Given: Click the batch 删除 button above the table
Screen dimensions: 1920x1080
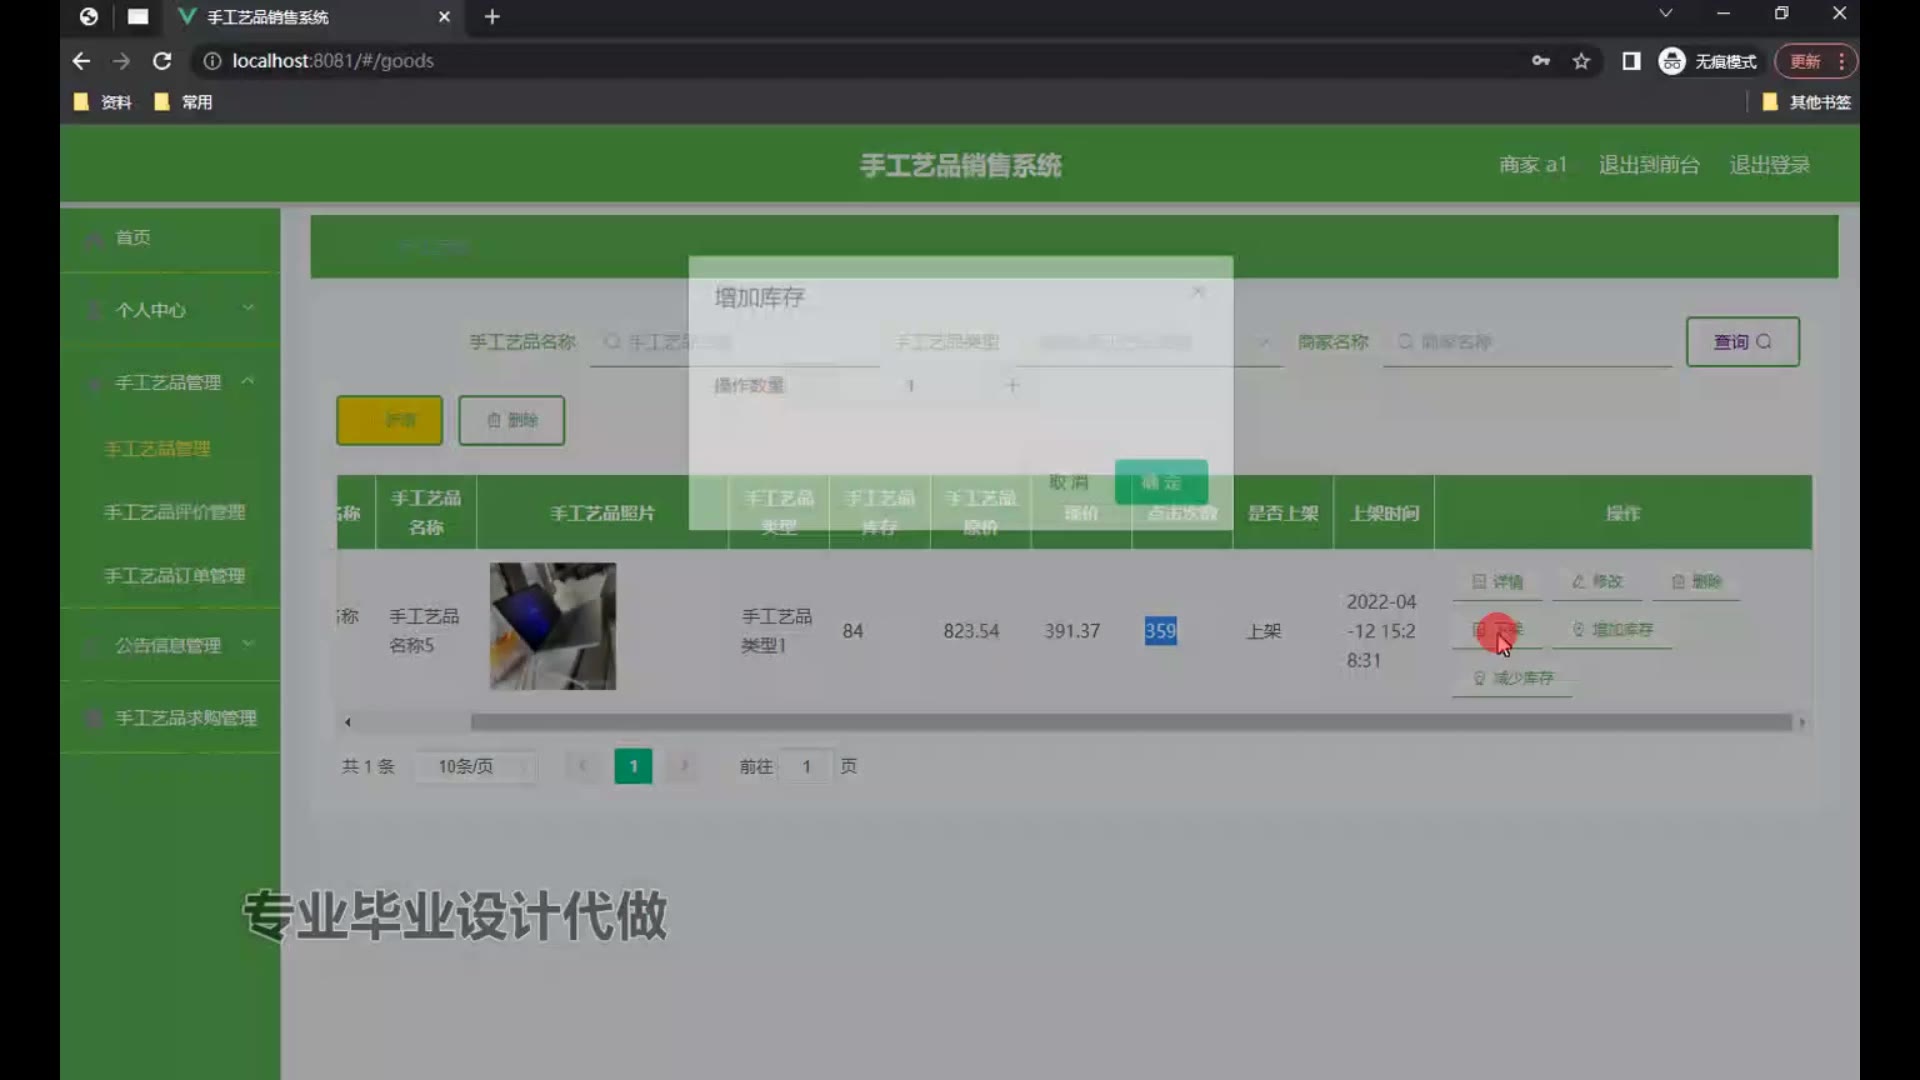Looking at the screenshot, I should coord(511,420).
